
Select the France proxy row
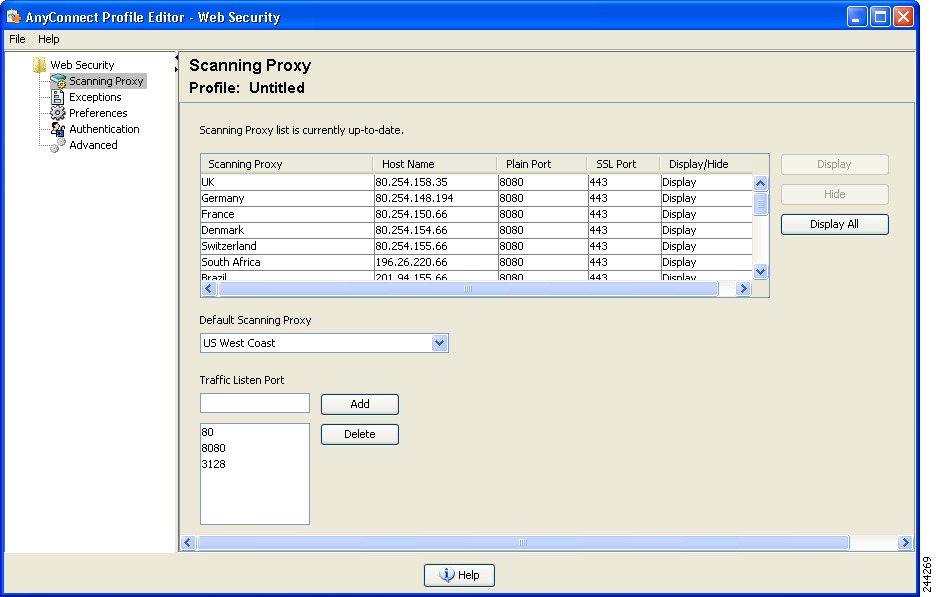click(x=476, y=215)
